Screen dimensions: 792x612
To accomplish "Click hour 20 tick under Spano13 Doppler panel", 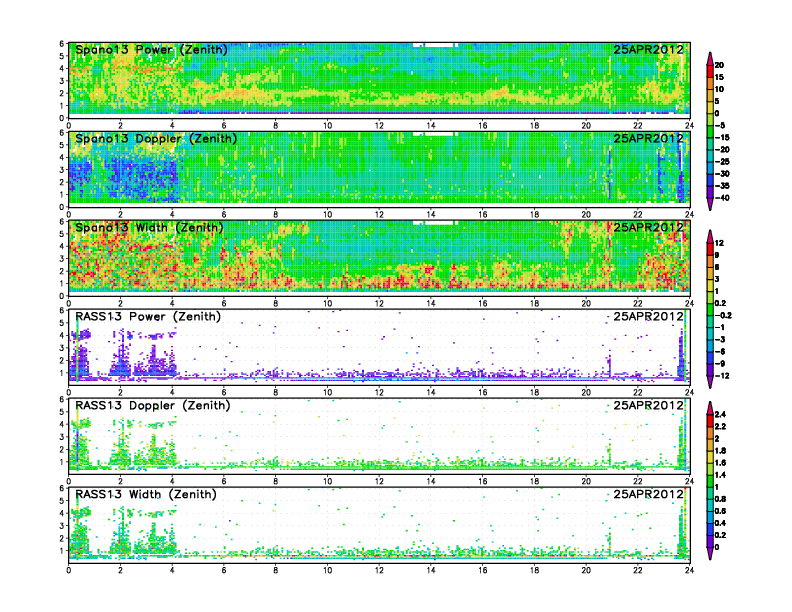I will coord(586,215).
